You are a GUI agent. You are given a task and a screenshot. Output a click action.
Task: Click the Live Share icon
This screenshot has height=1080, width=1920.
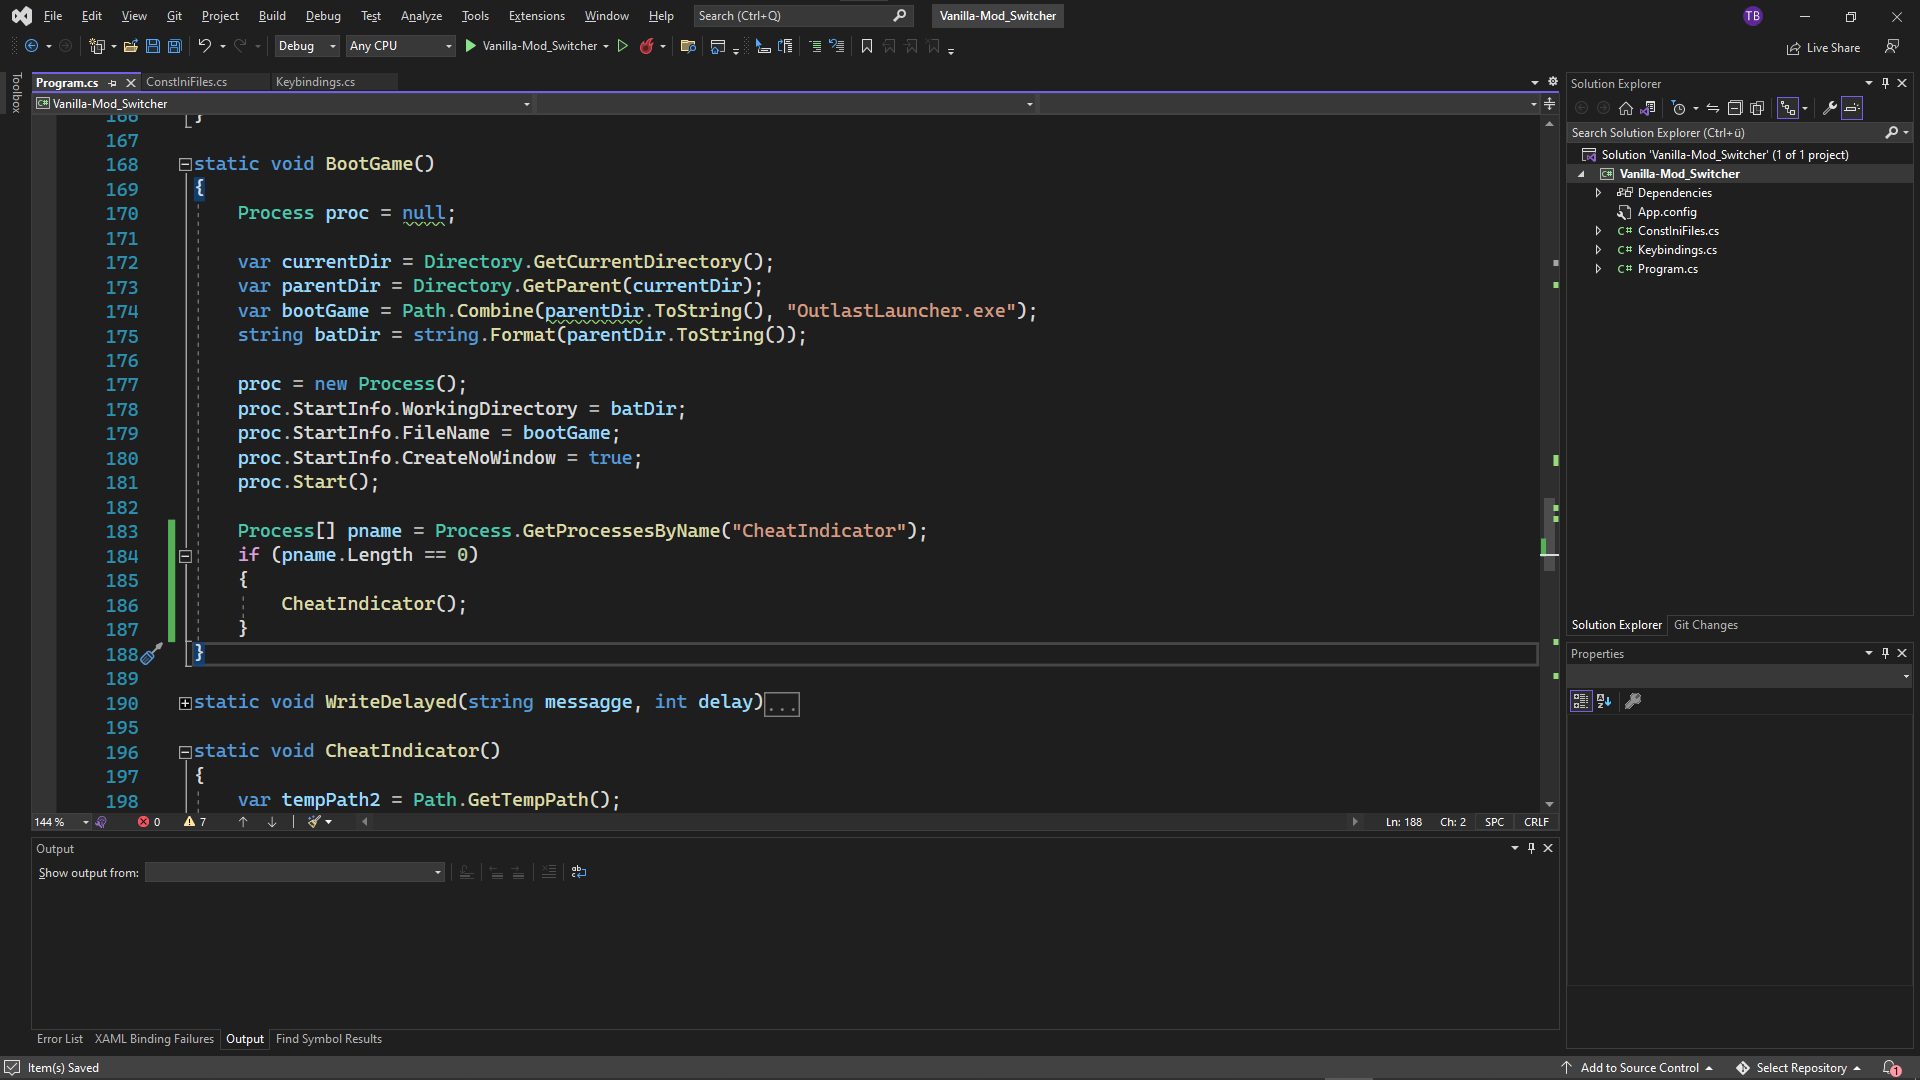[1794, 48]
